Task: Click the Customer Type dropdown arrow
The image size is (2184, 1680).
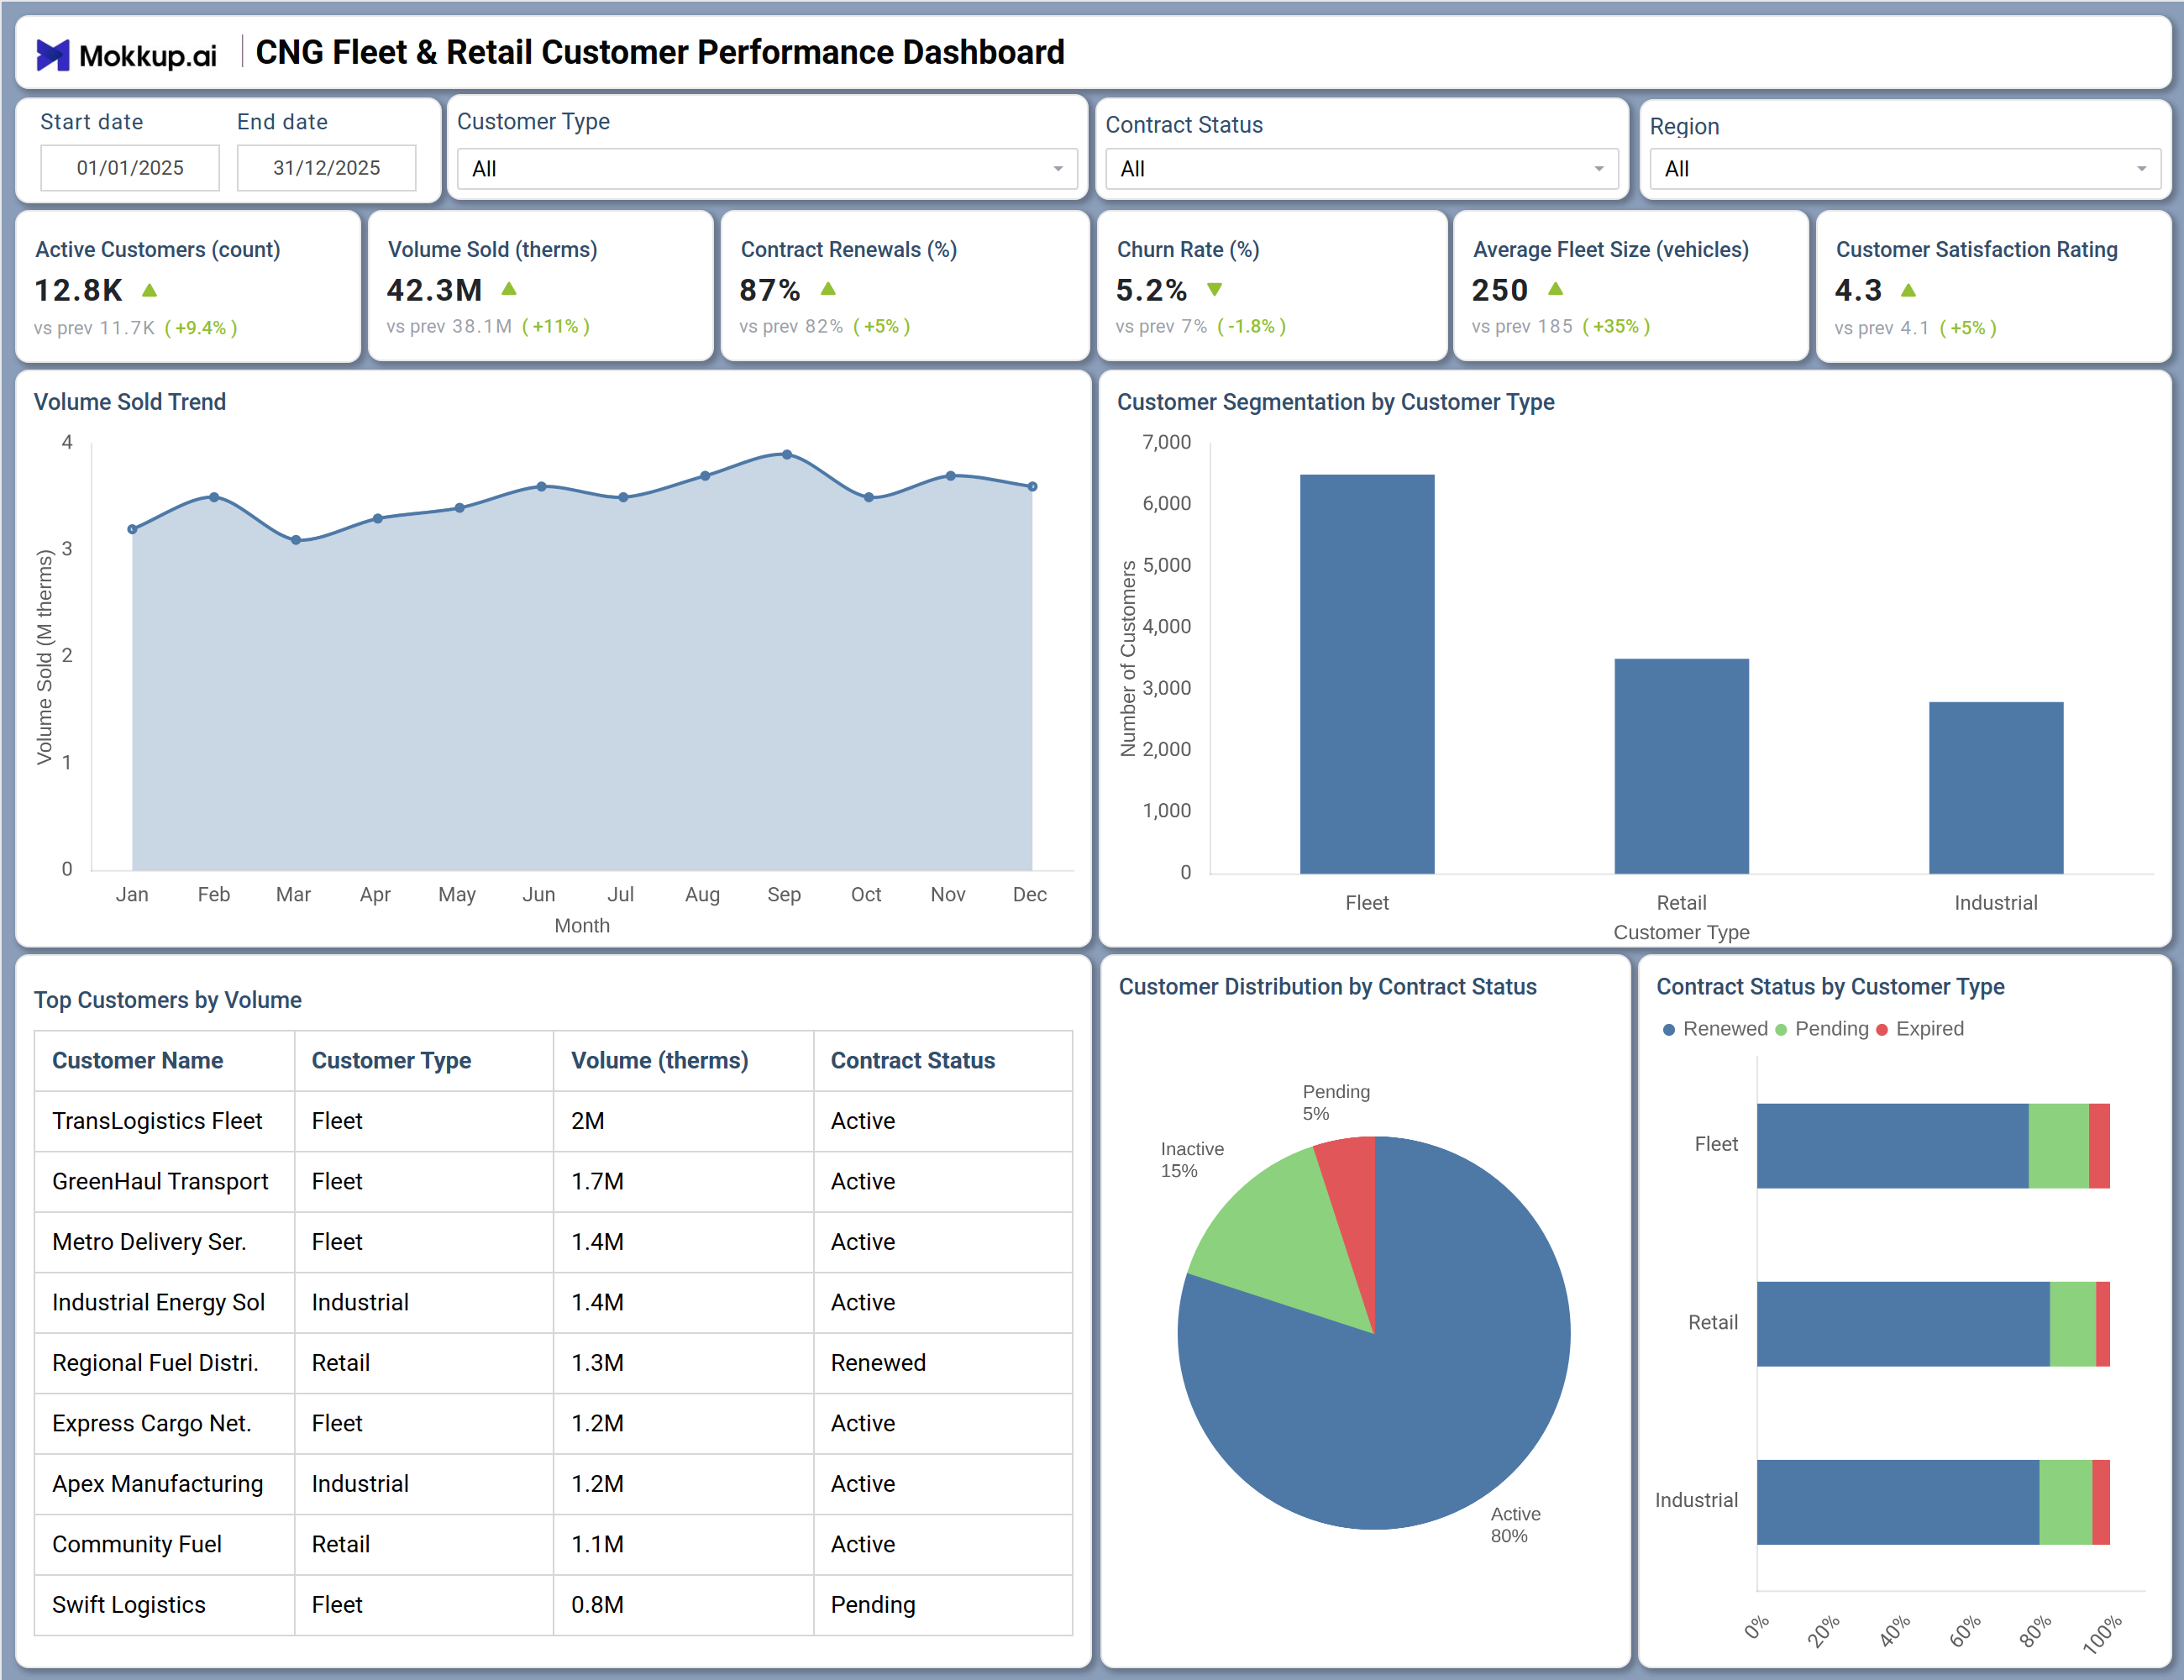Action: 1058,169
